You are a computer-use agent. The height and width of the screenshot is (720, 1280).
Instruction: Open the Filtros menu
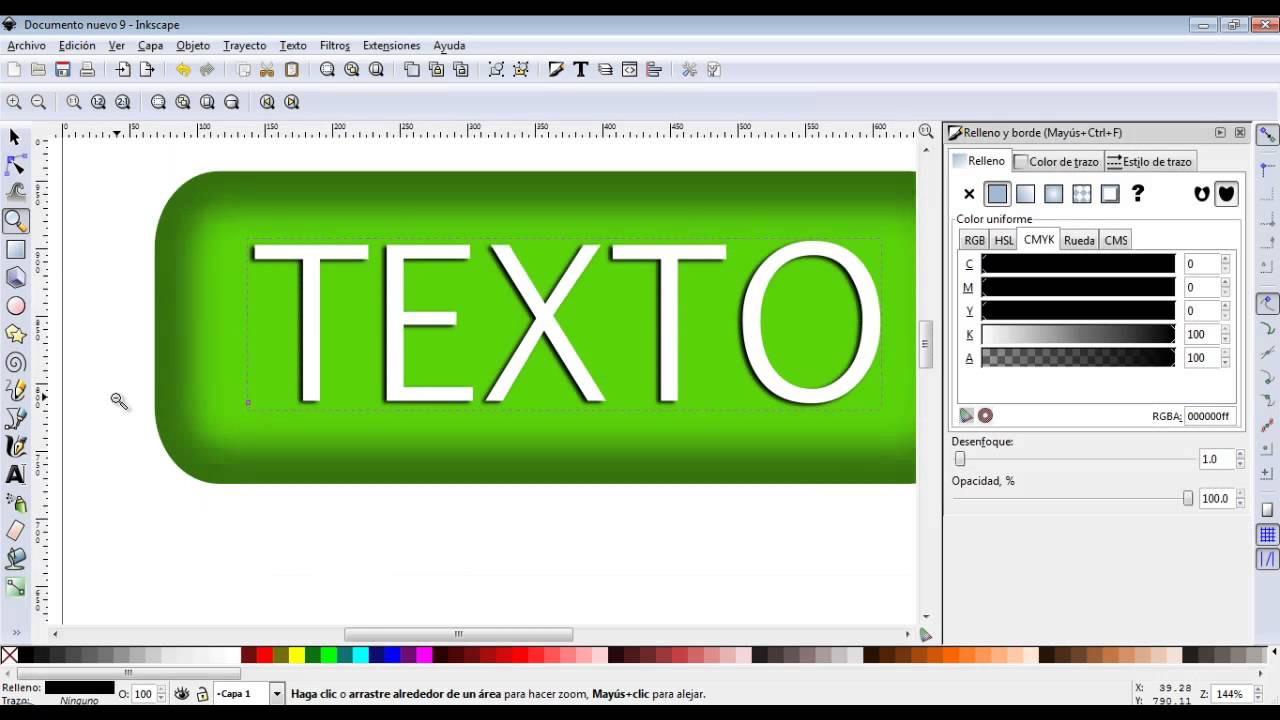click(x=335, y=45)
